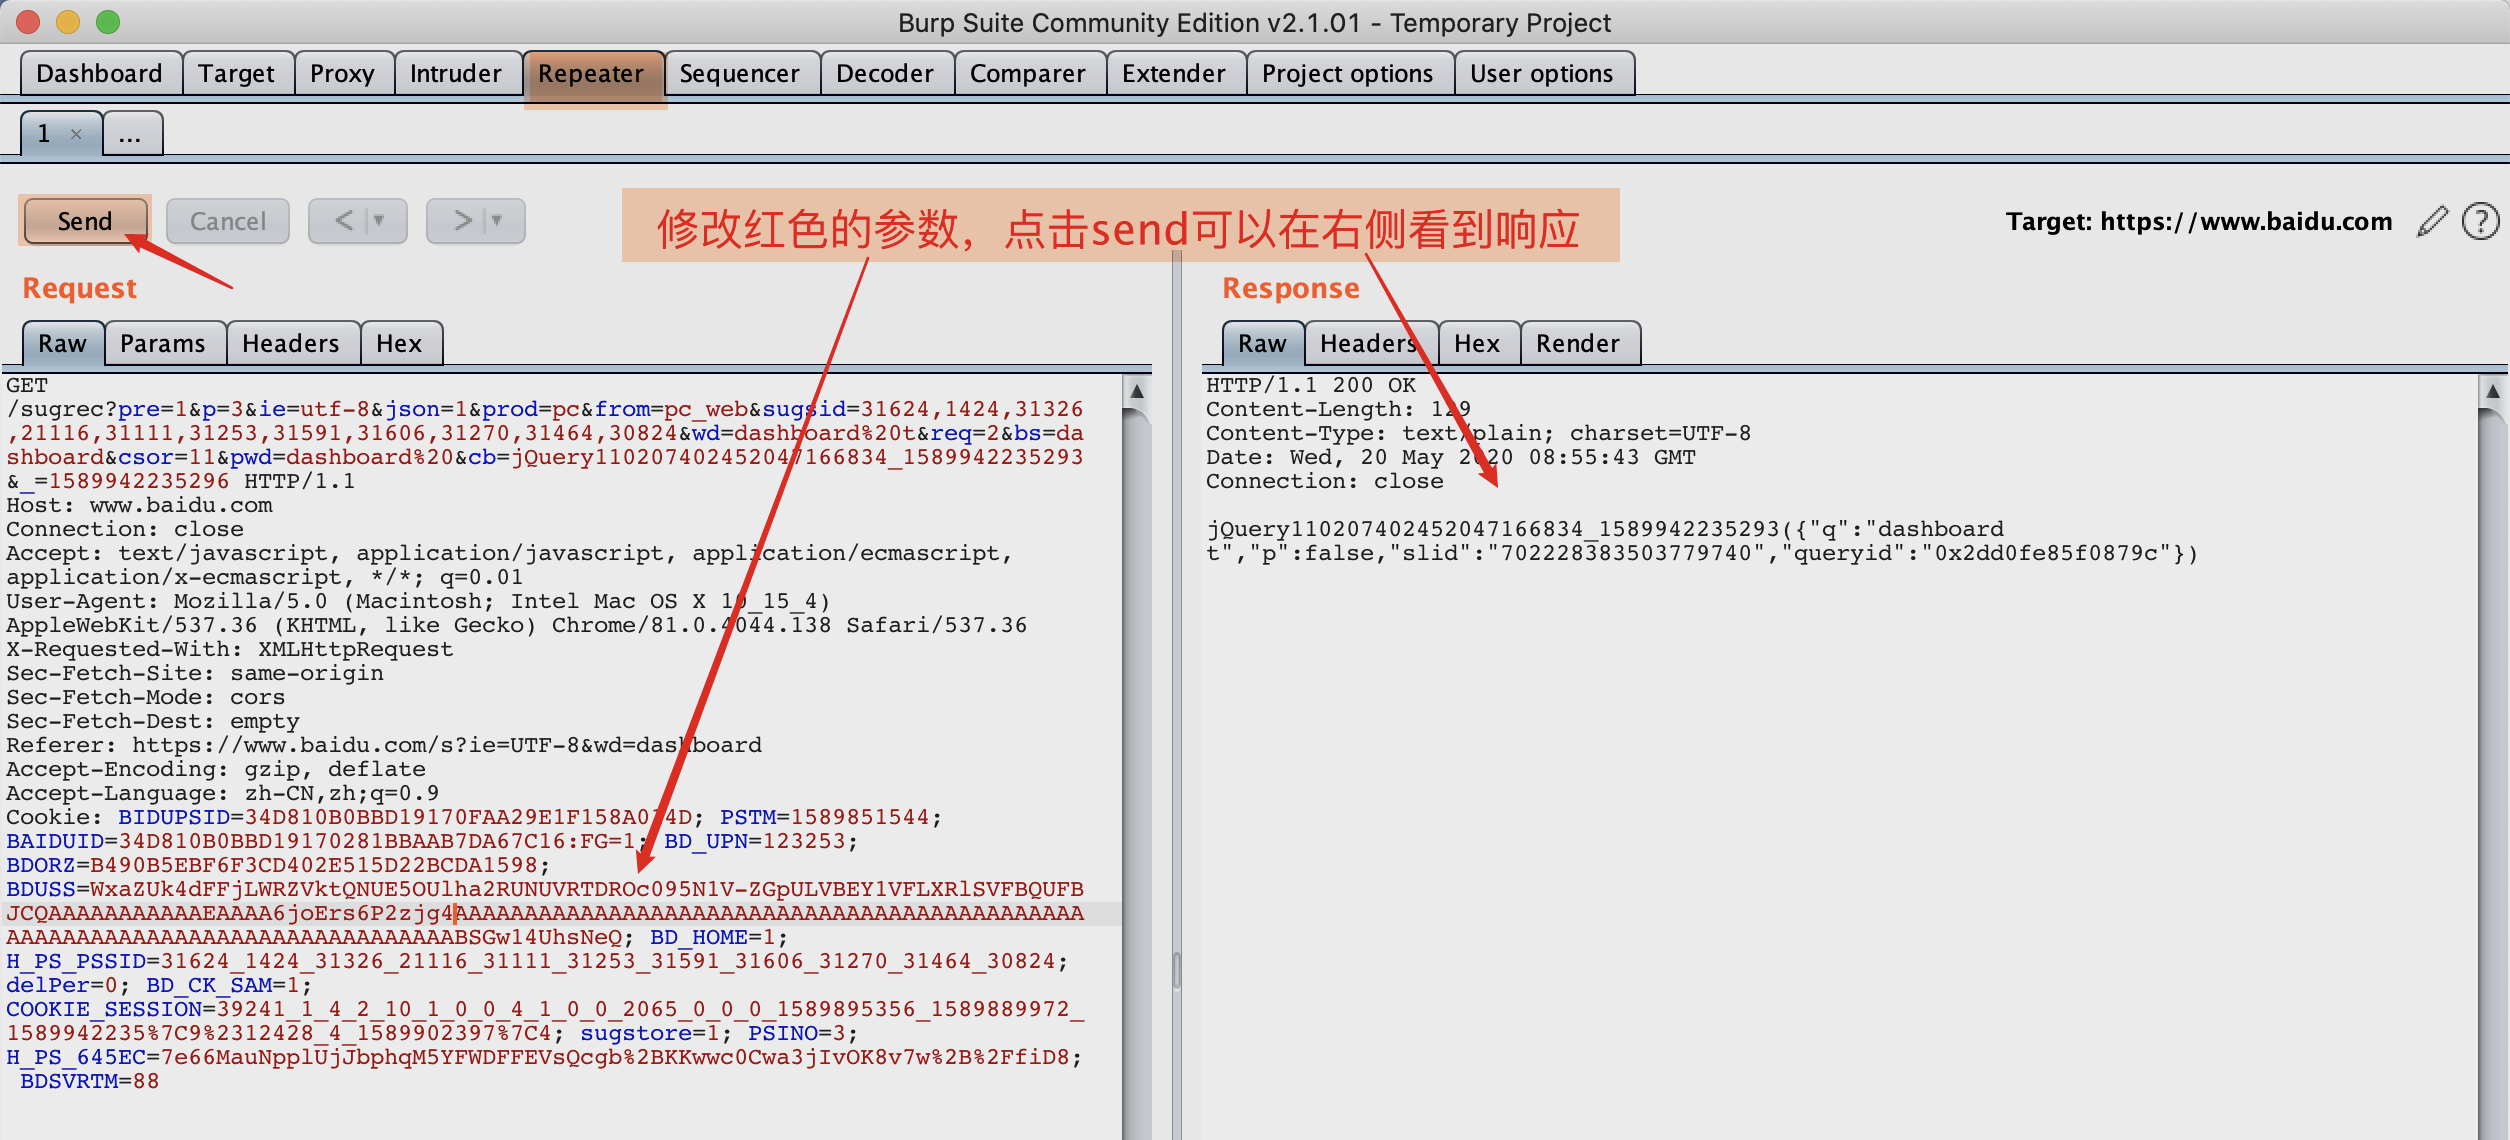Click the jQuery JSON response body

pos(1702,541)
